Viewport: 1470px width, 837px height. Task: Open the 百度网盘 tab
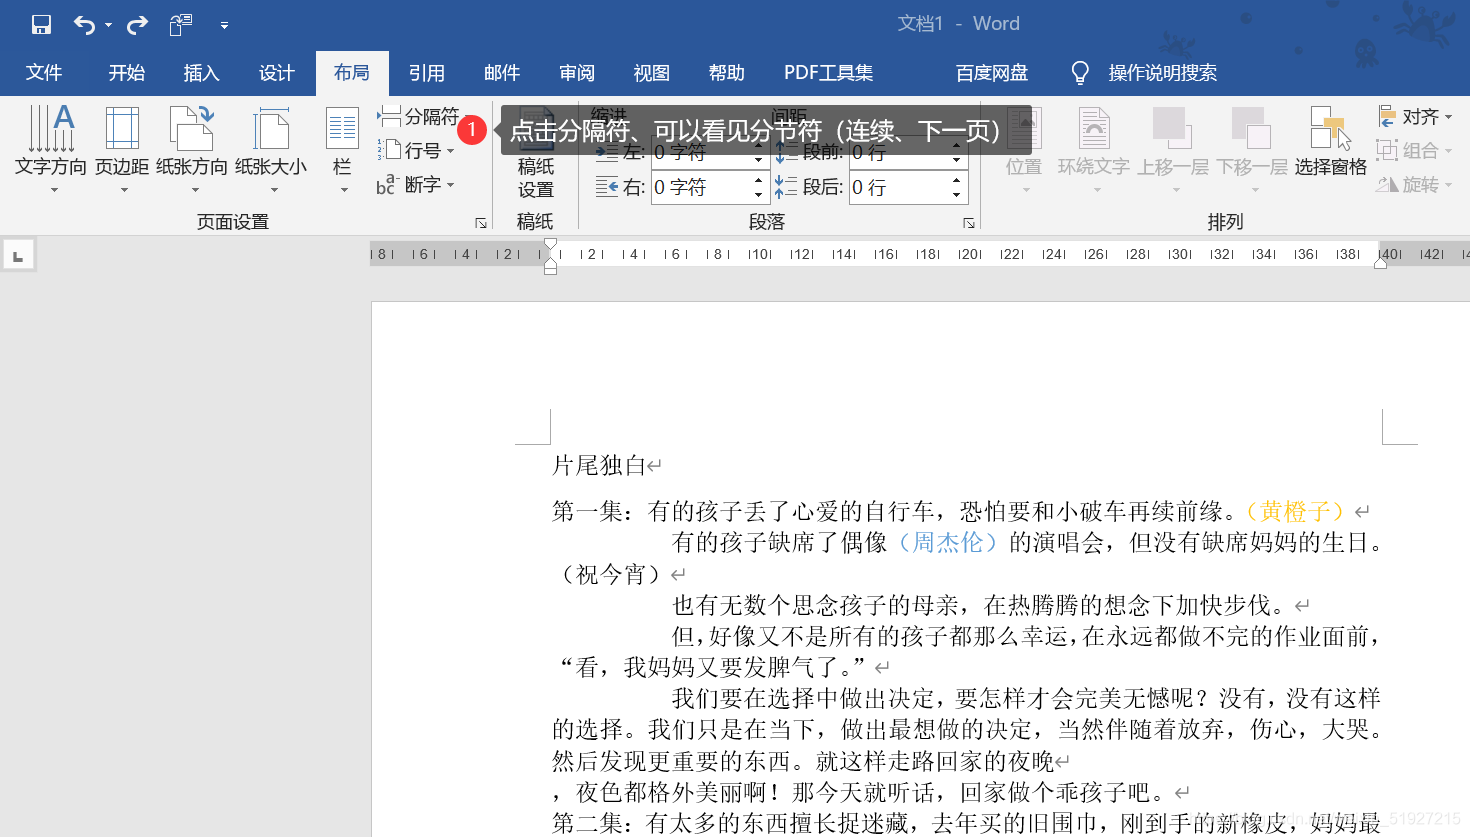(x=992, y=72)
